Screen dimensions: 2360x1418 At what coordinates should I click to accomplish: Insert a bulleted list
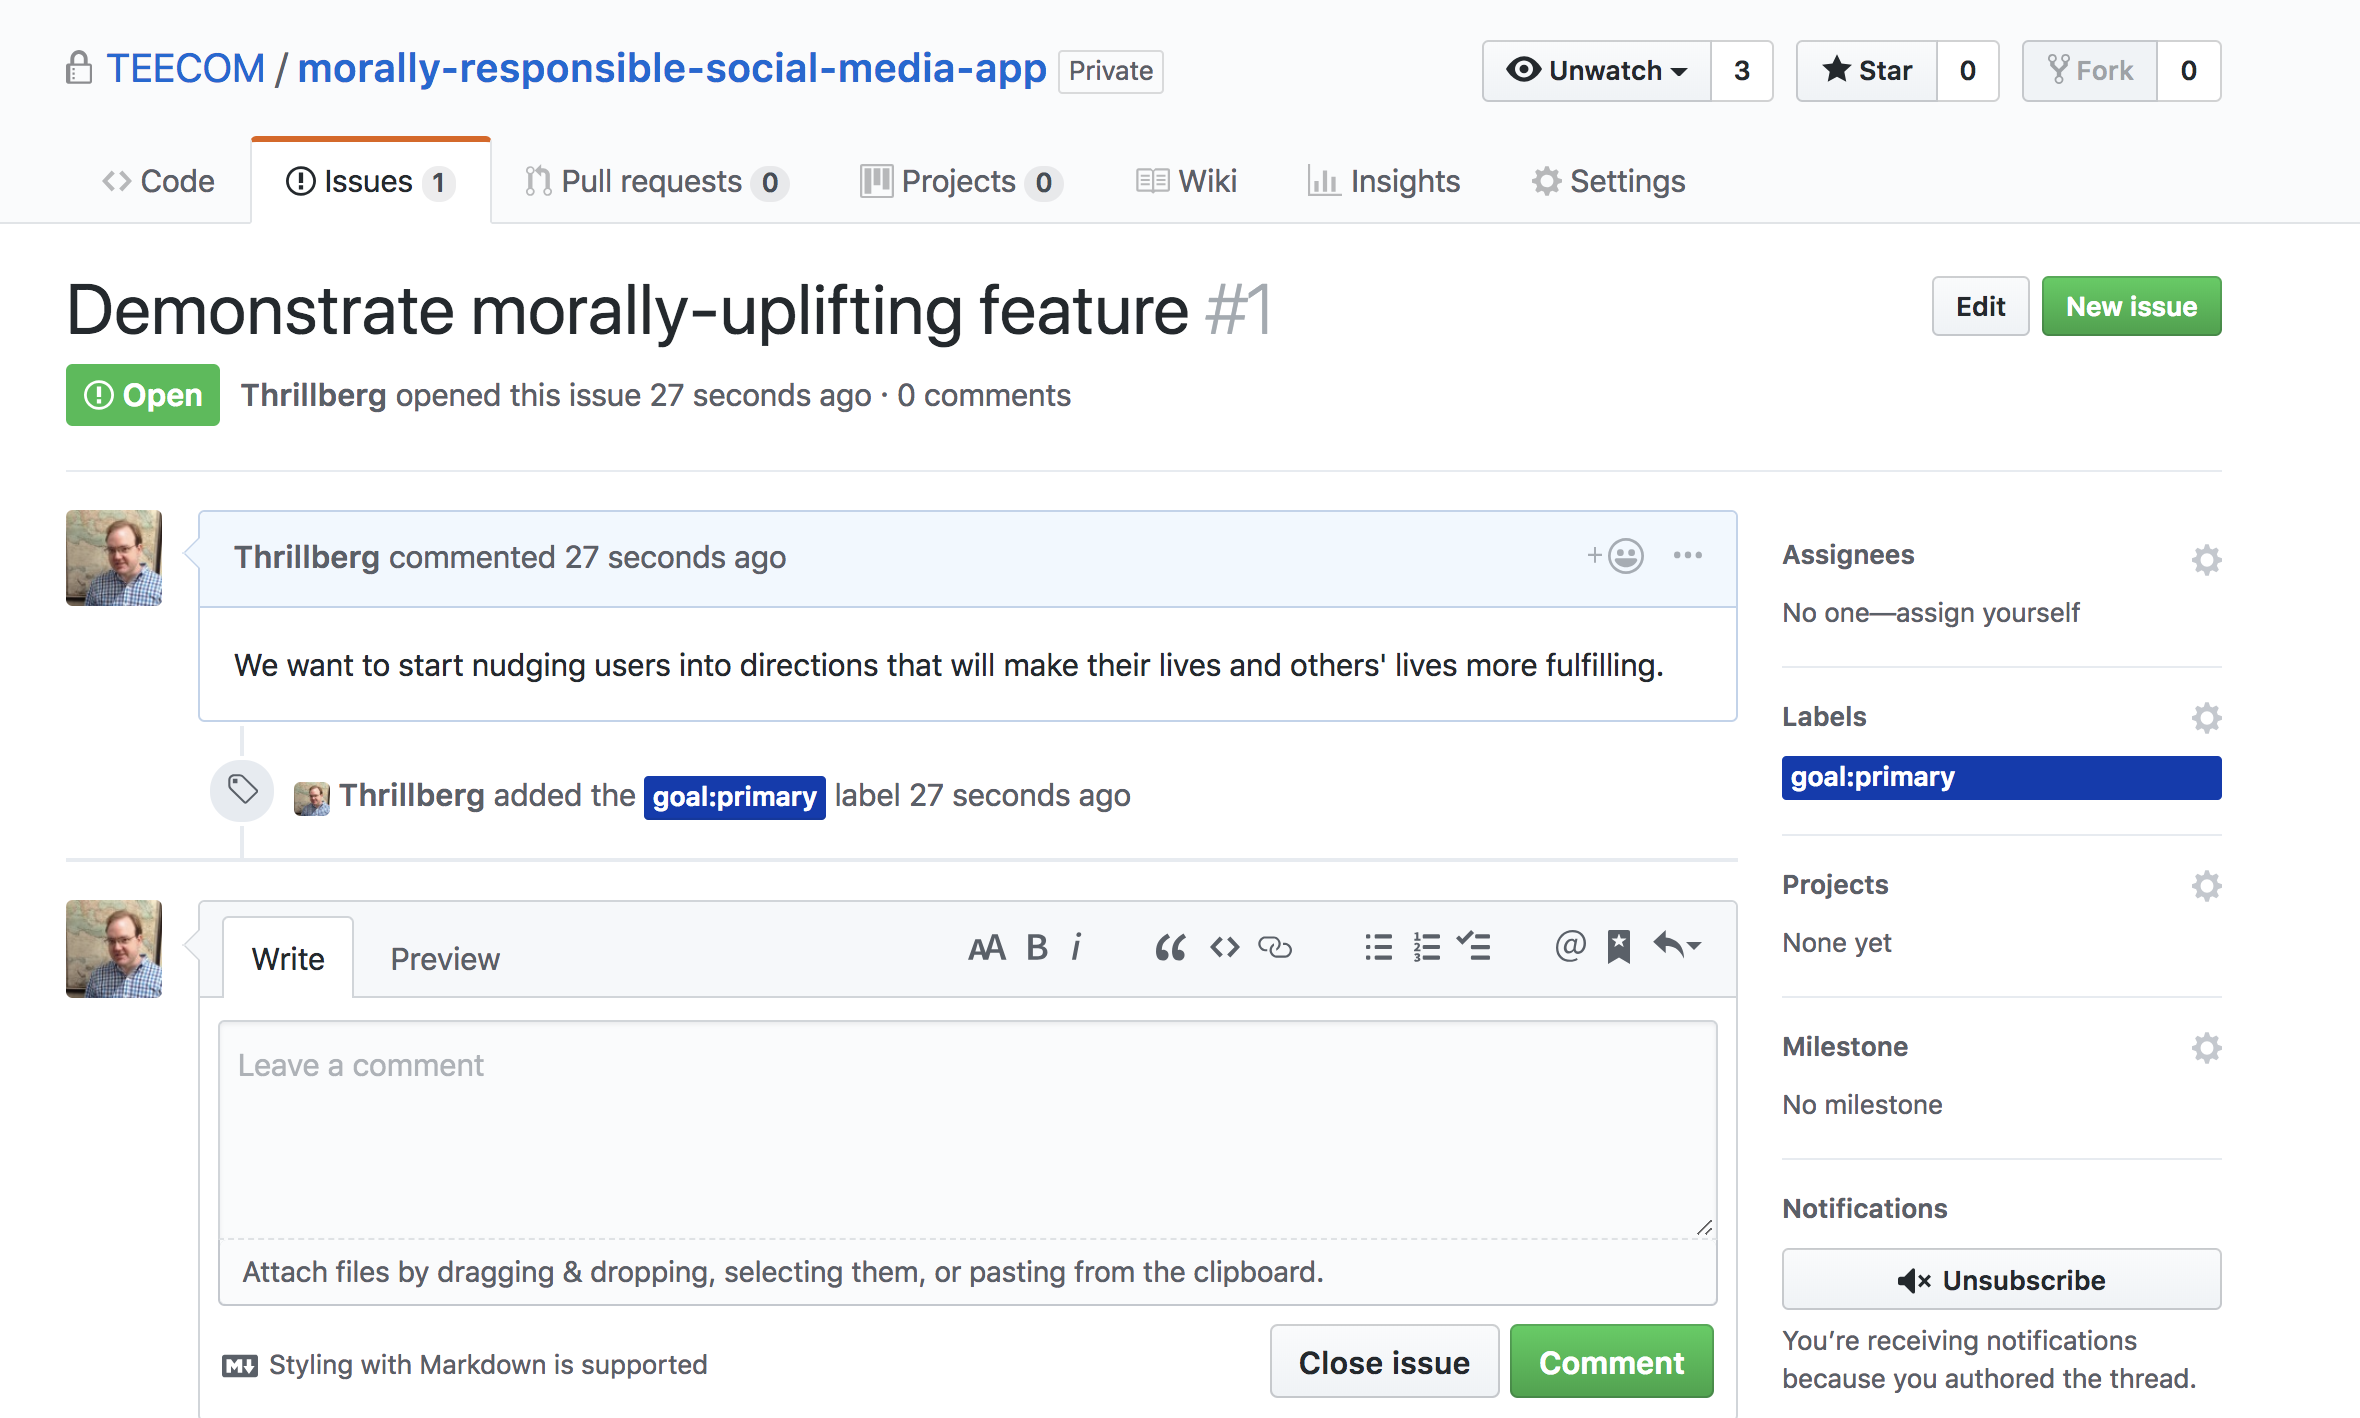1379,947
